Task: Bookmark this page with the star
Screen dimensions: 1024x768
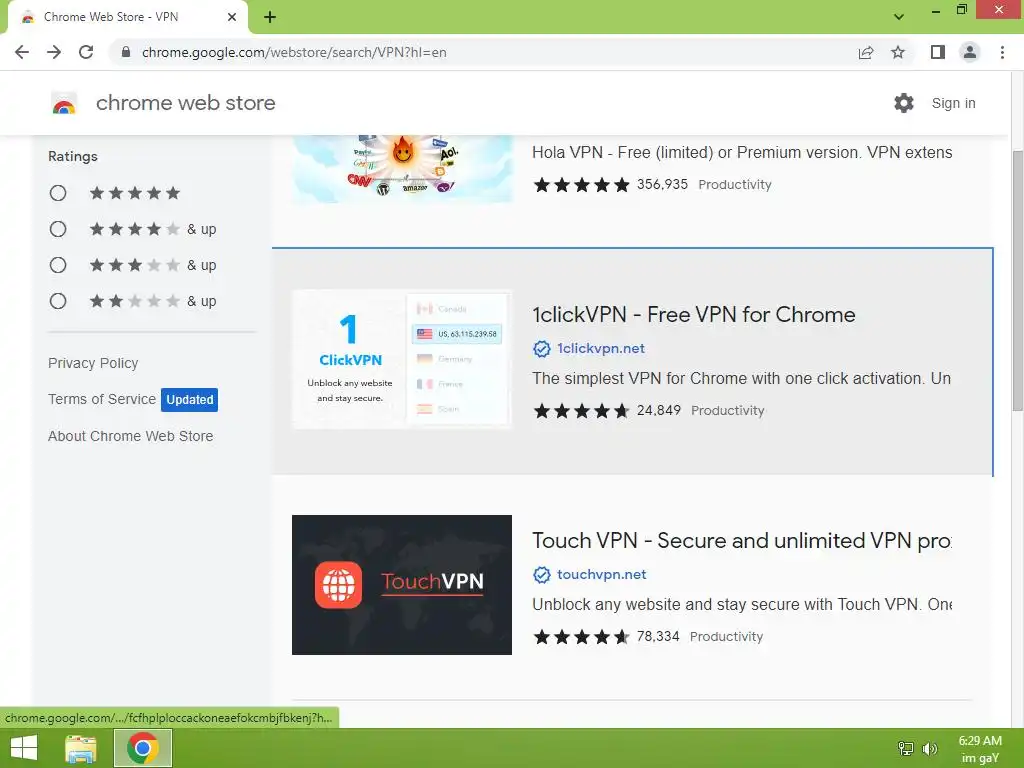Action: point(898,52)
